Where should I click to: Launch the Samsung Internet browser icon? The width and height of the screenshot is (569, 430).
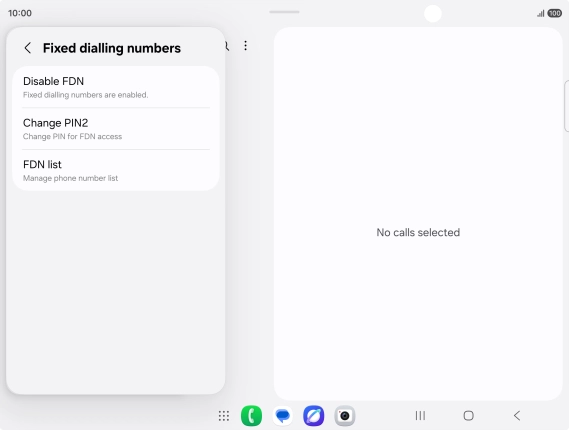click(314, 416)
